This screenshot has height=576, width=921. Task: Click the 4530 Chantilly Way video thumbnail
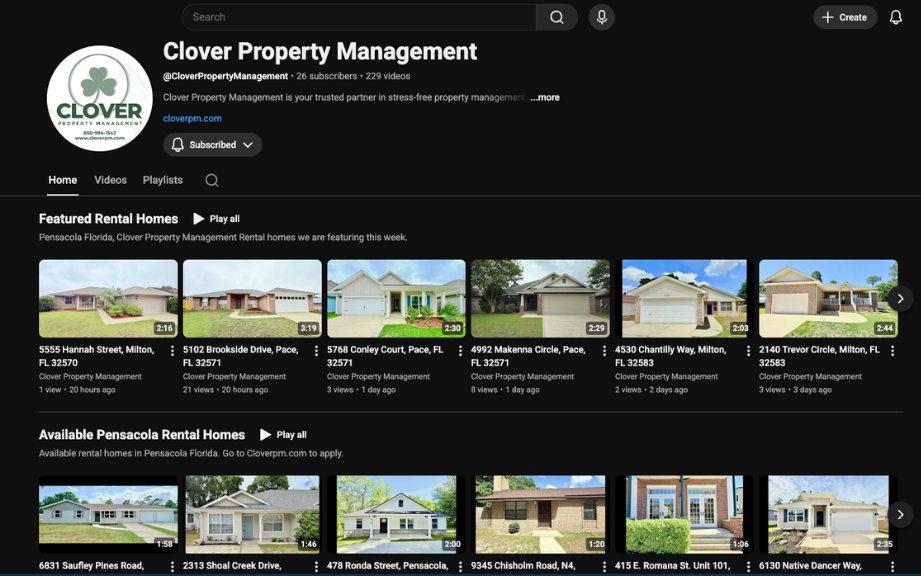(684, 298)
